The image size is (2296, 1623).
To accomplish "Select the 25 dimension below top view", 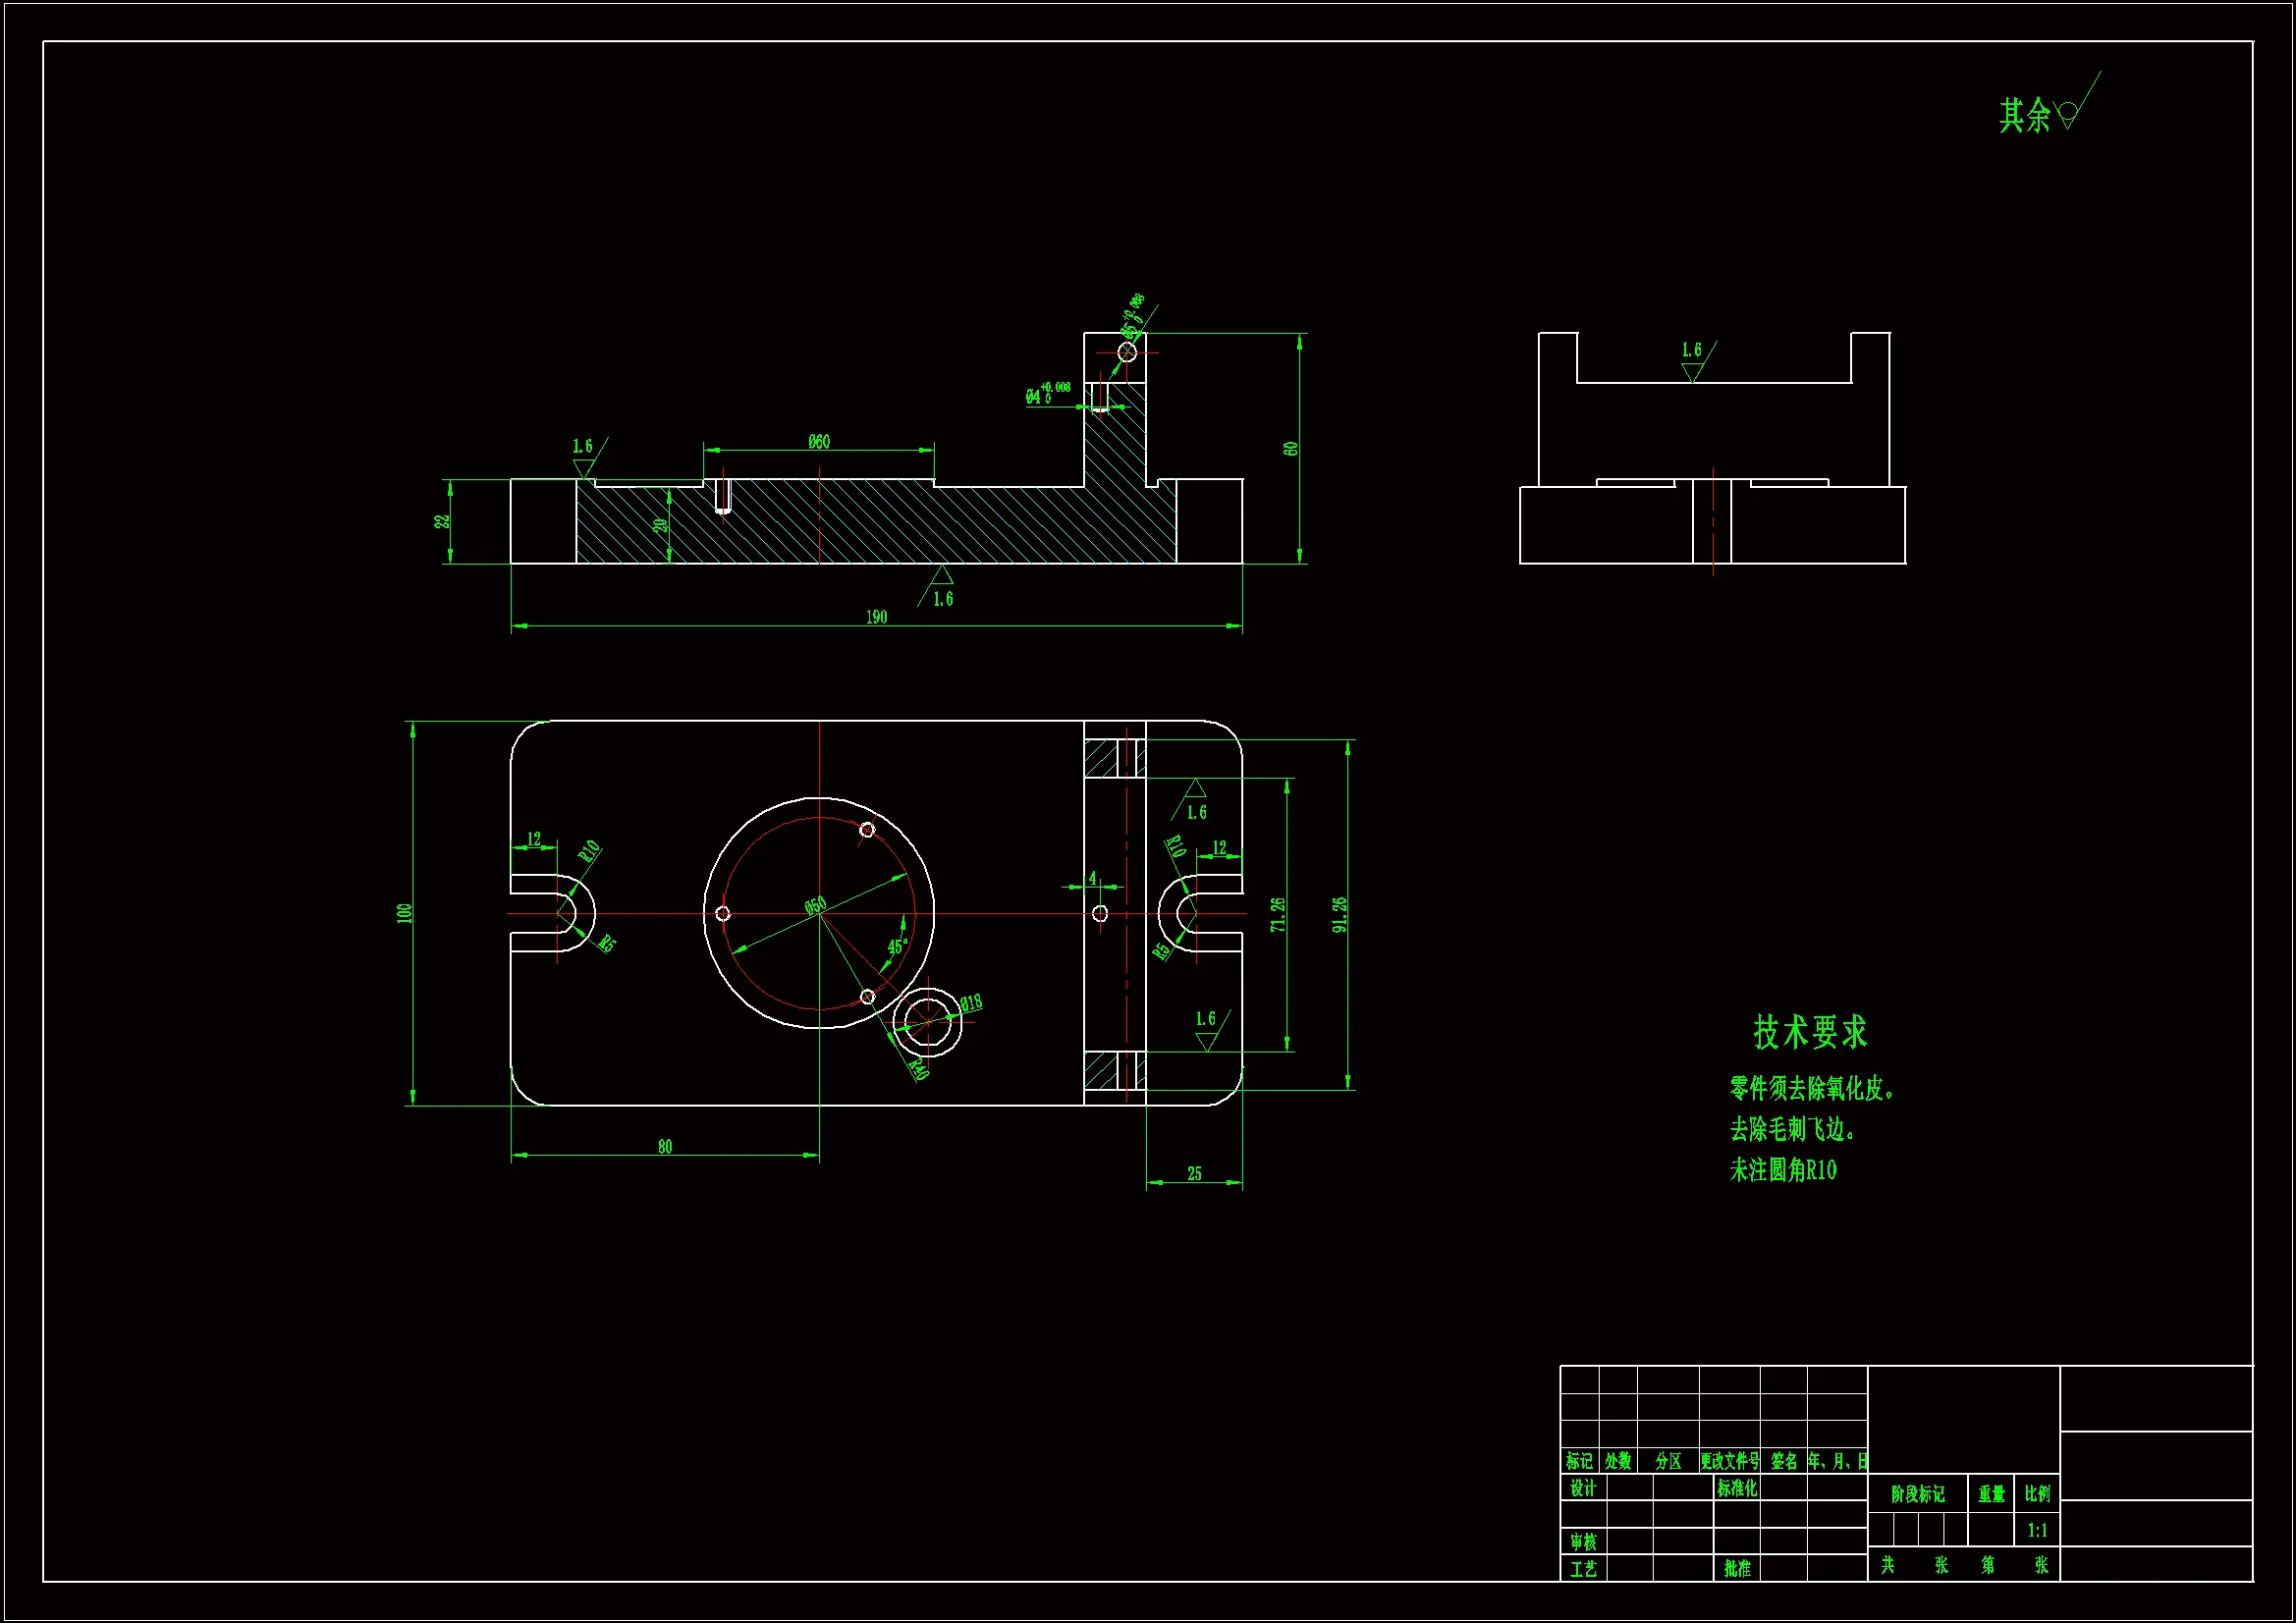I will point(1194,1174).
